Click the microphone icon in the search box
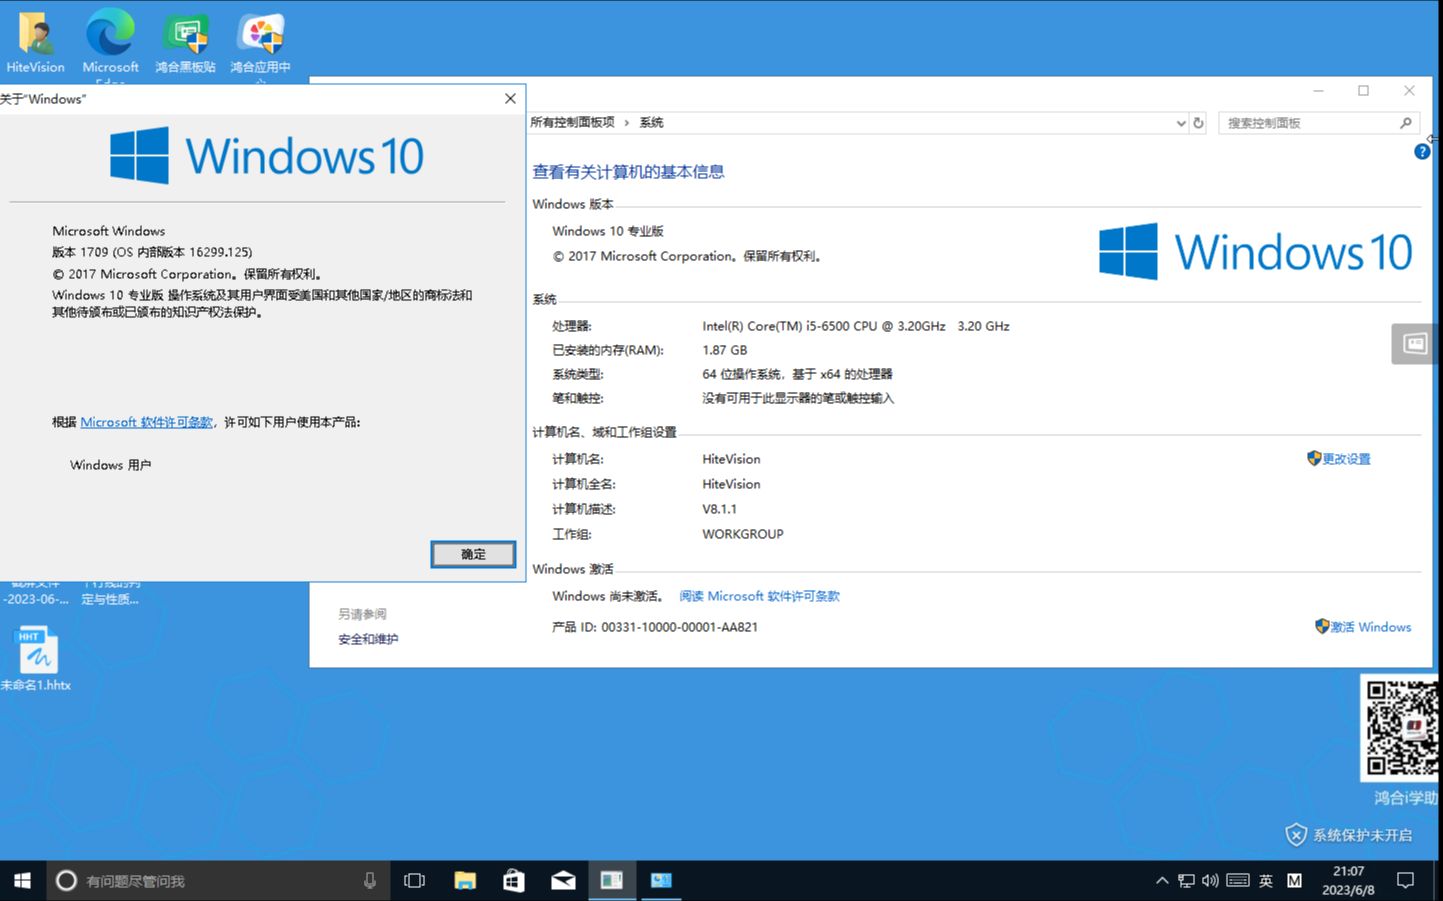Screen dimensions: 1443x901 pyautogui.click(x=370, y=880)
